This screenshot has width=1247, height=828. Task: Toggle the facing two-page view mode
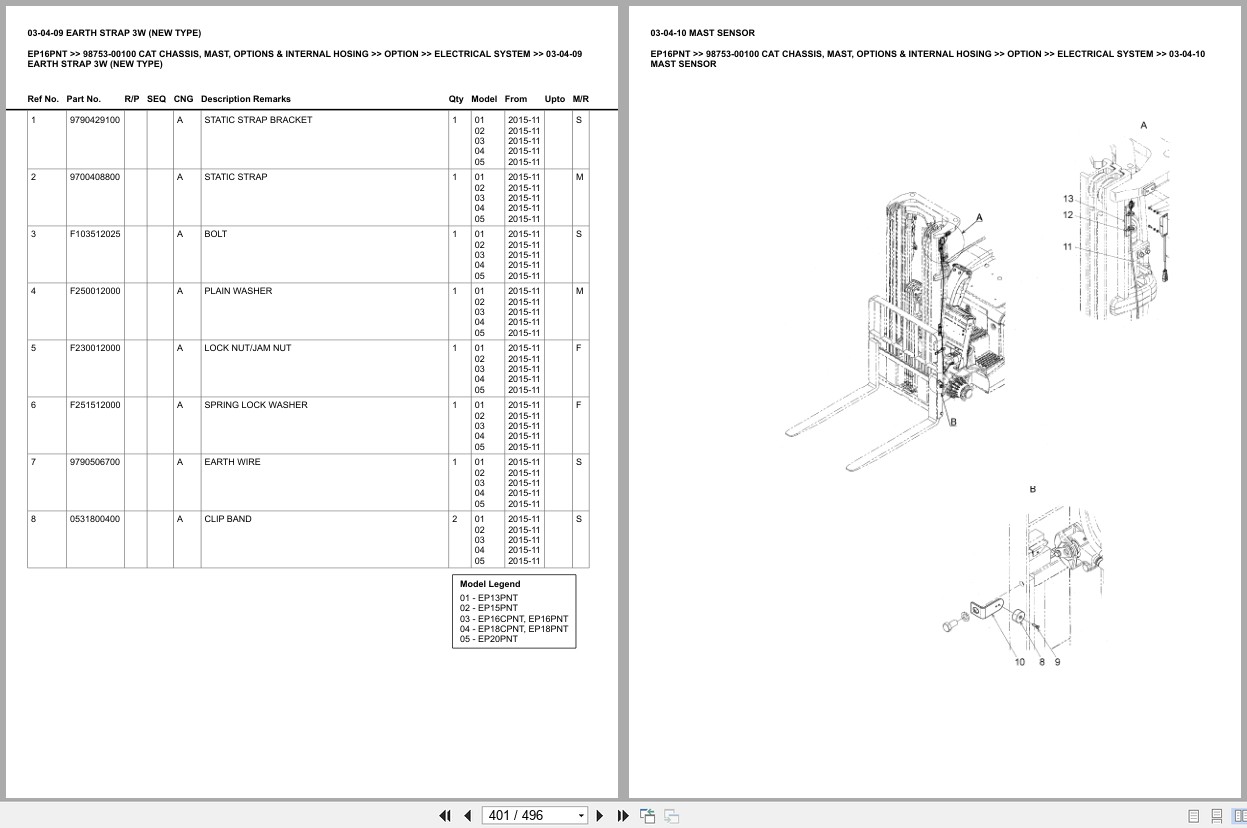click(x=1240, y=815)
